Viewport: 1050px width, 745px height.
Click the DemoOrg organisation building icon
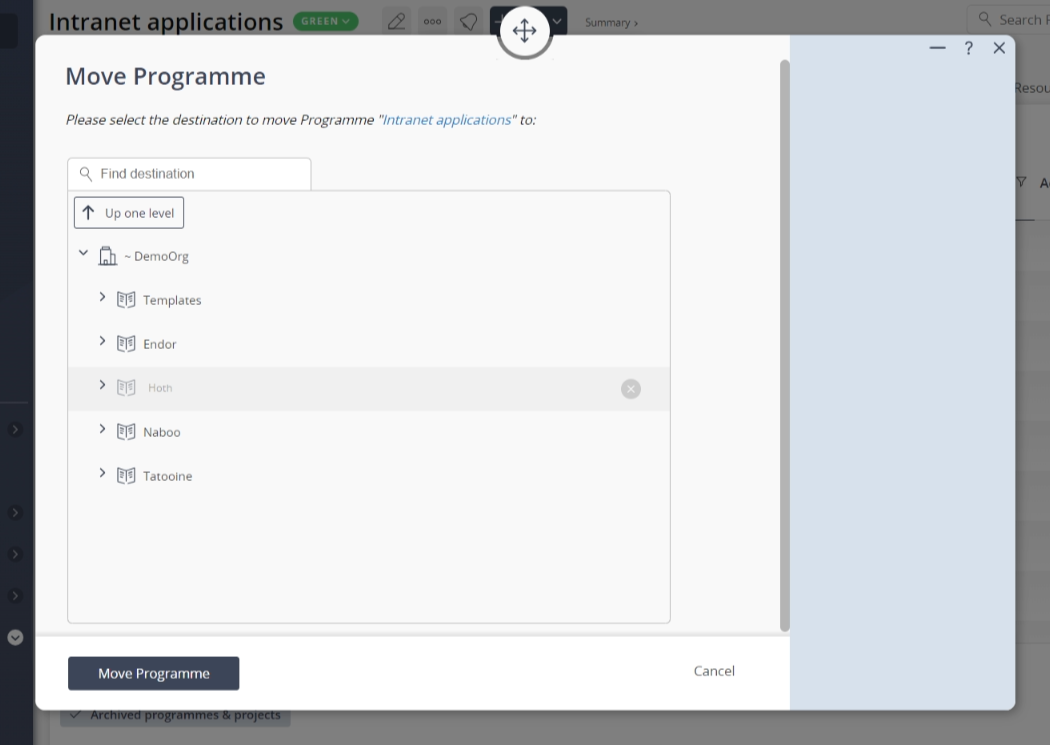tap(108, 256)
